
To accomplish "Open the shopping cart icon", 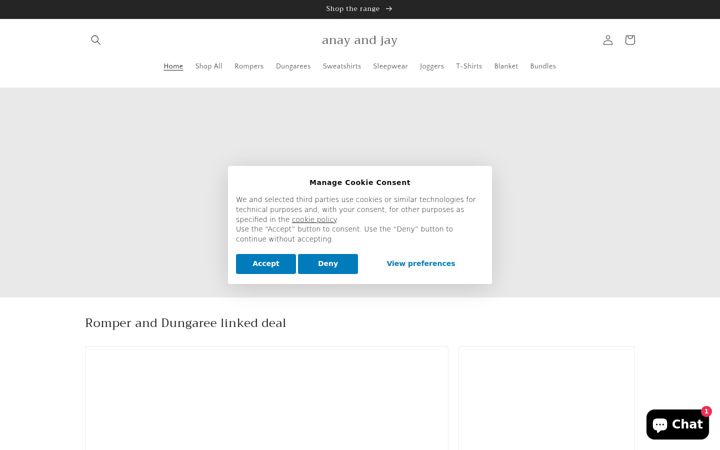I will tap(630, 40).
